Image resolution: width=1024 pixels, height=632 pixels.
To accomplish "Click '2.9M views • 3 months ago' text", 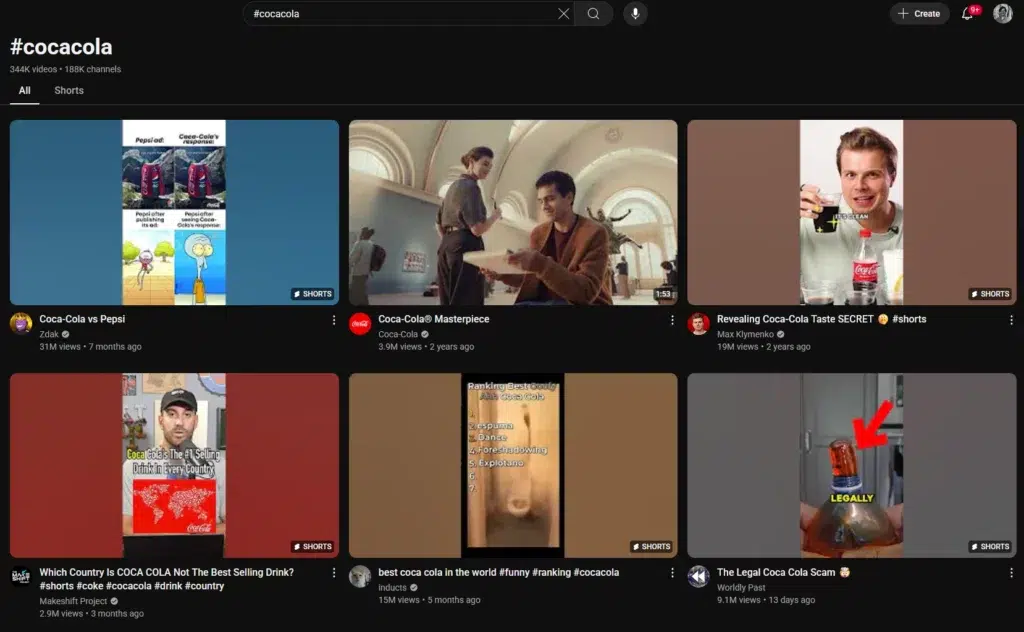I will pos(91,614).
